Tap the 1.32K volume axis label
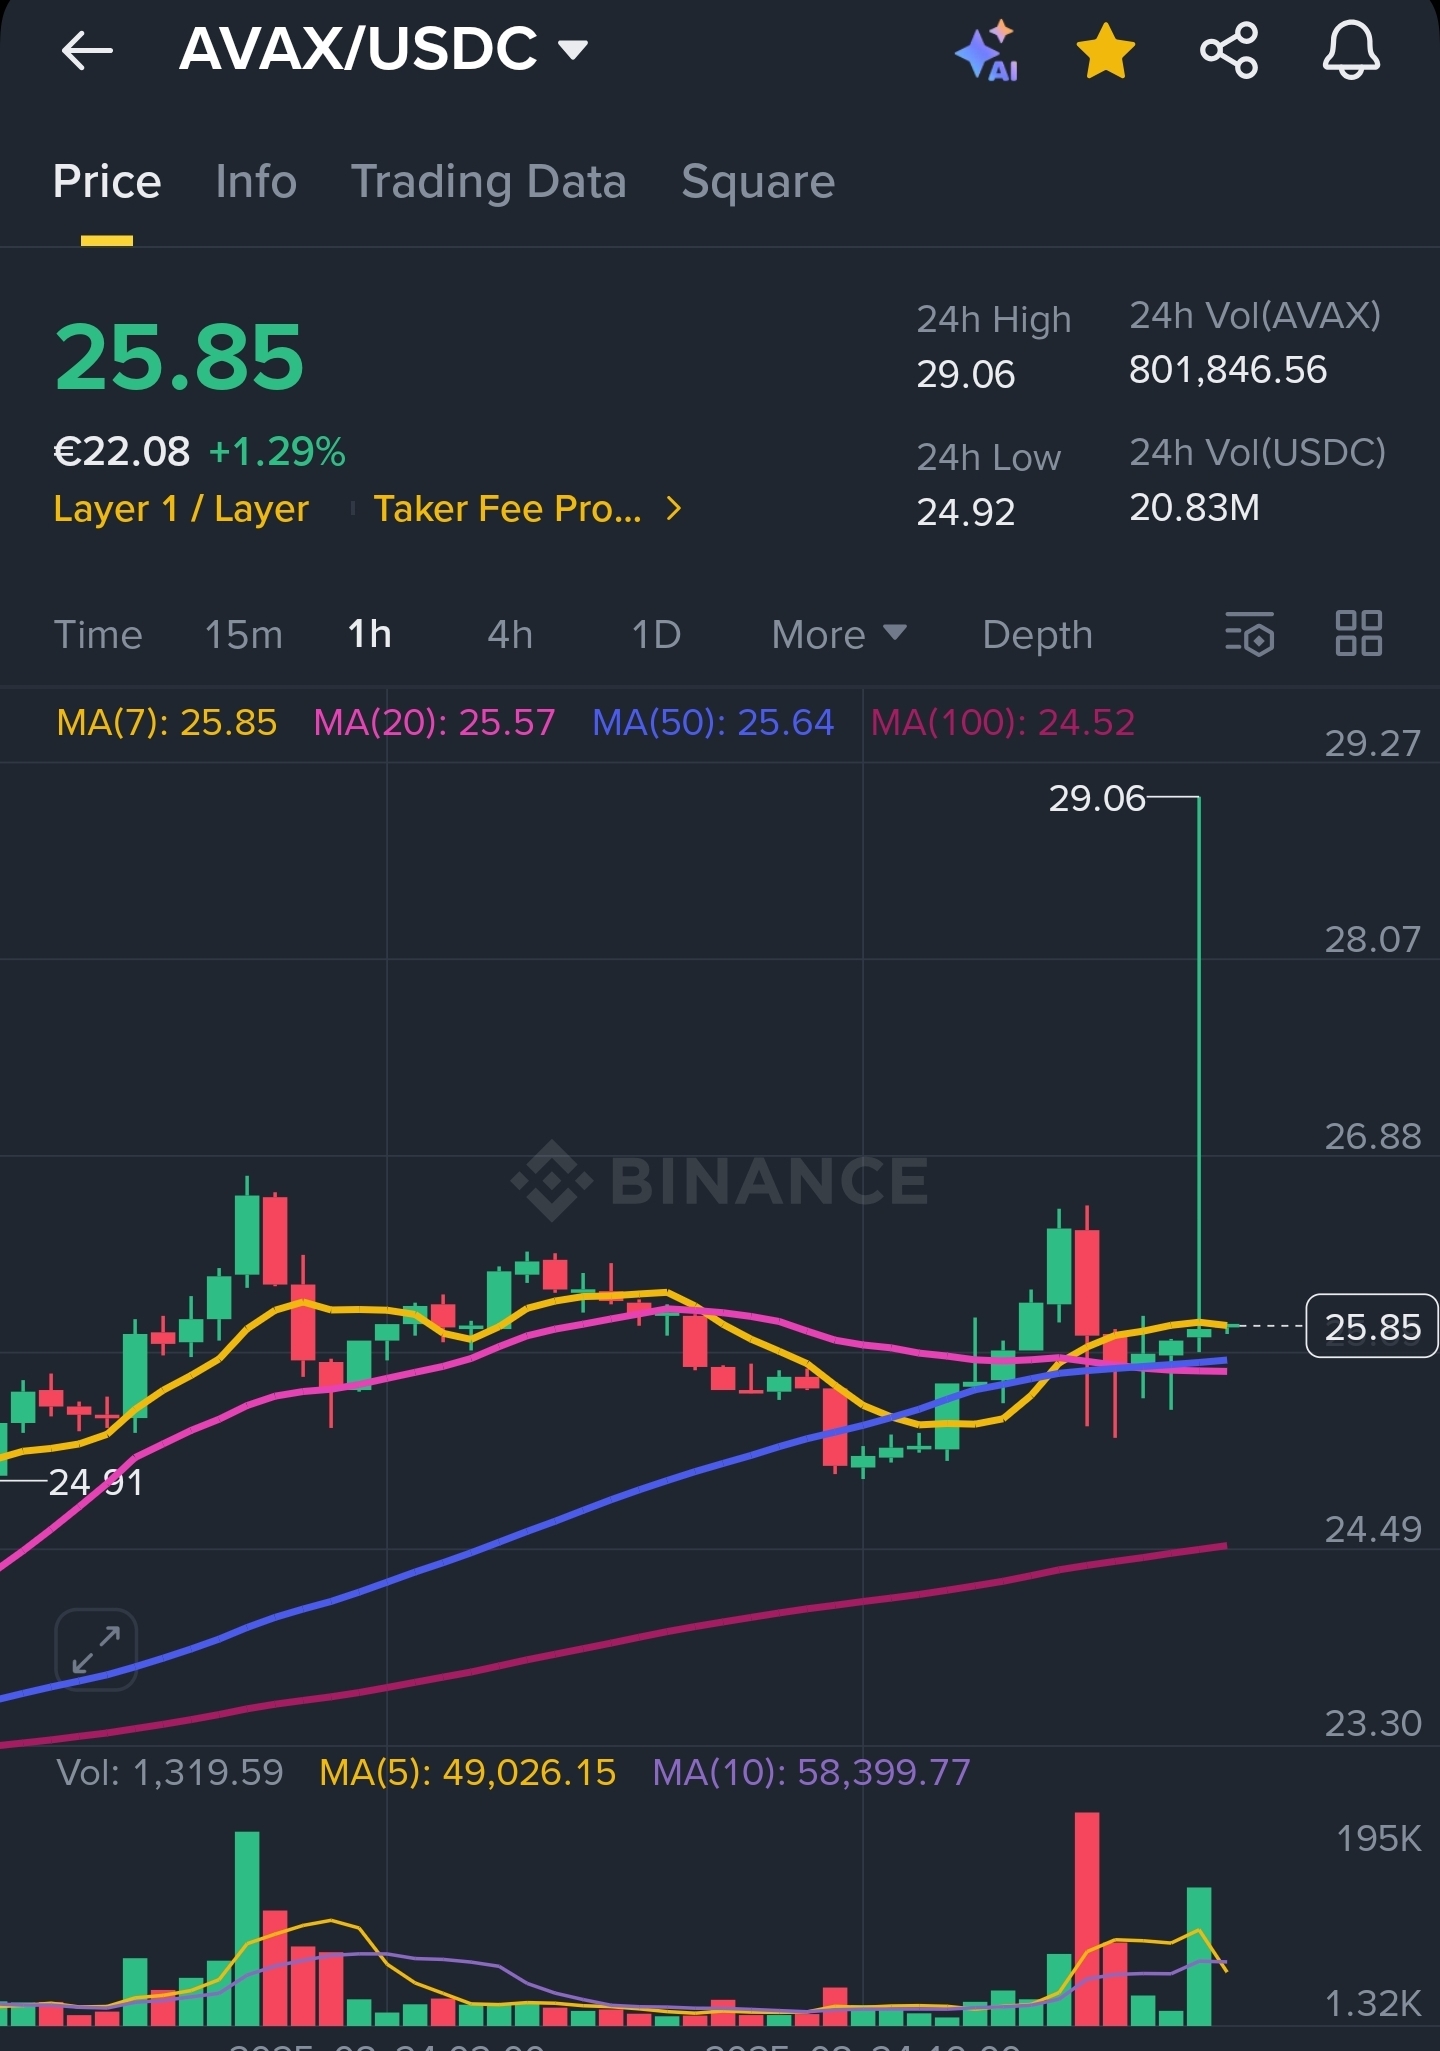Screen dimensions: 1440x2051 pyautogui.click(x=1372, y=2004)
